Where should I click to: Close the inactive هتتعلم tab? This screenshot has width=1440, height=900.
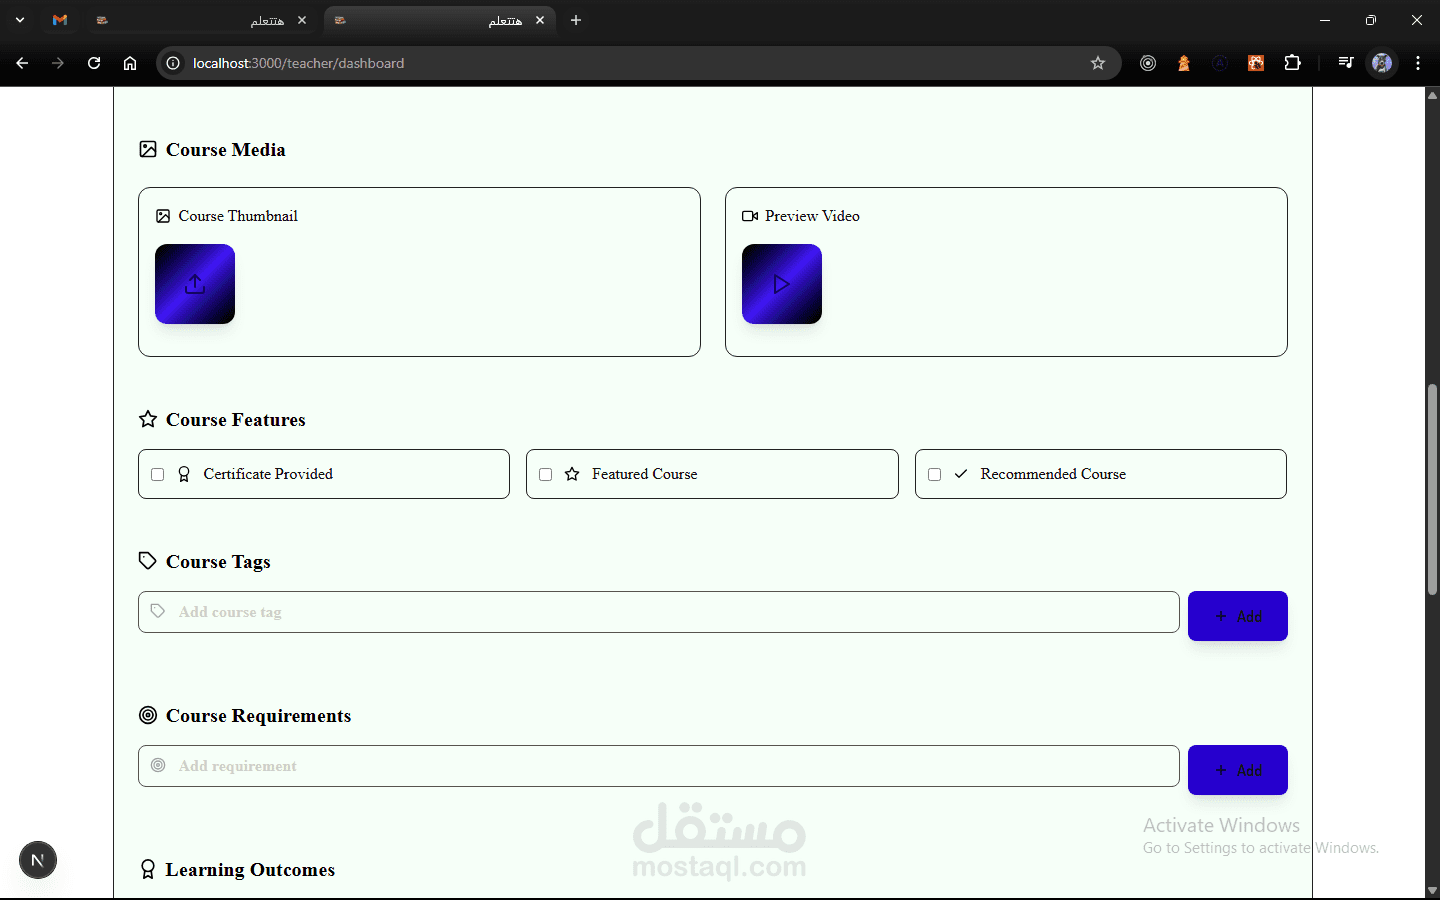coord(302,20)
